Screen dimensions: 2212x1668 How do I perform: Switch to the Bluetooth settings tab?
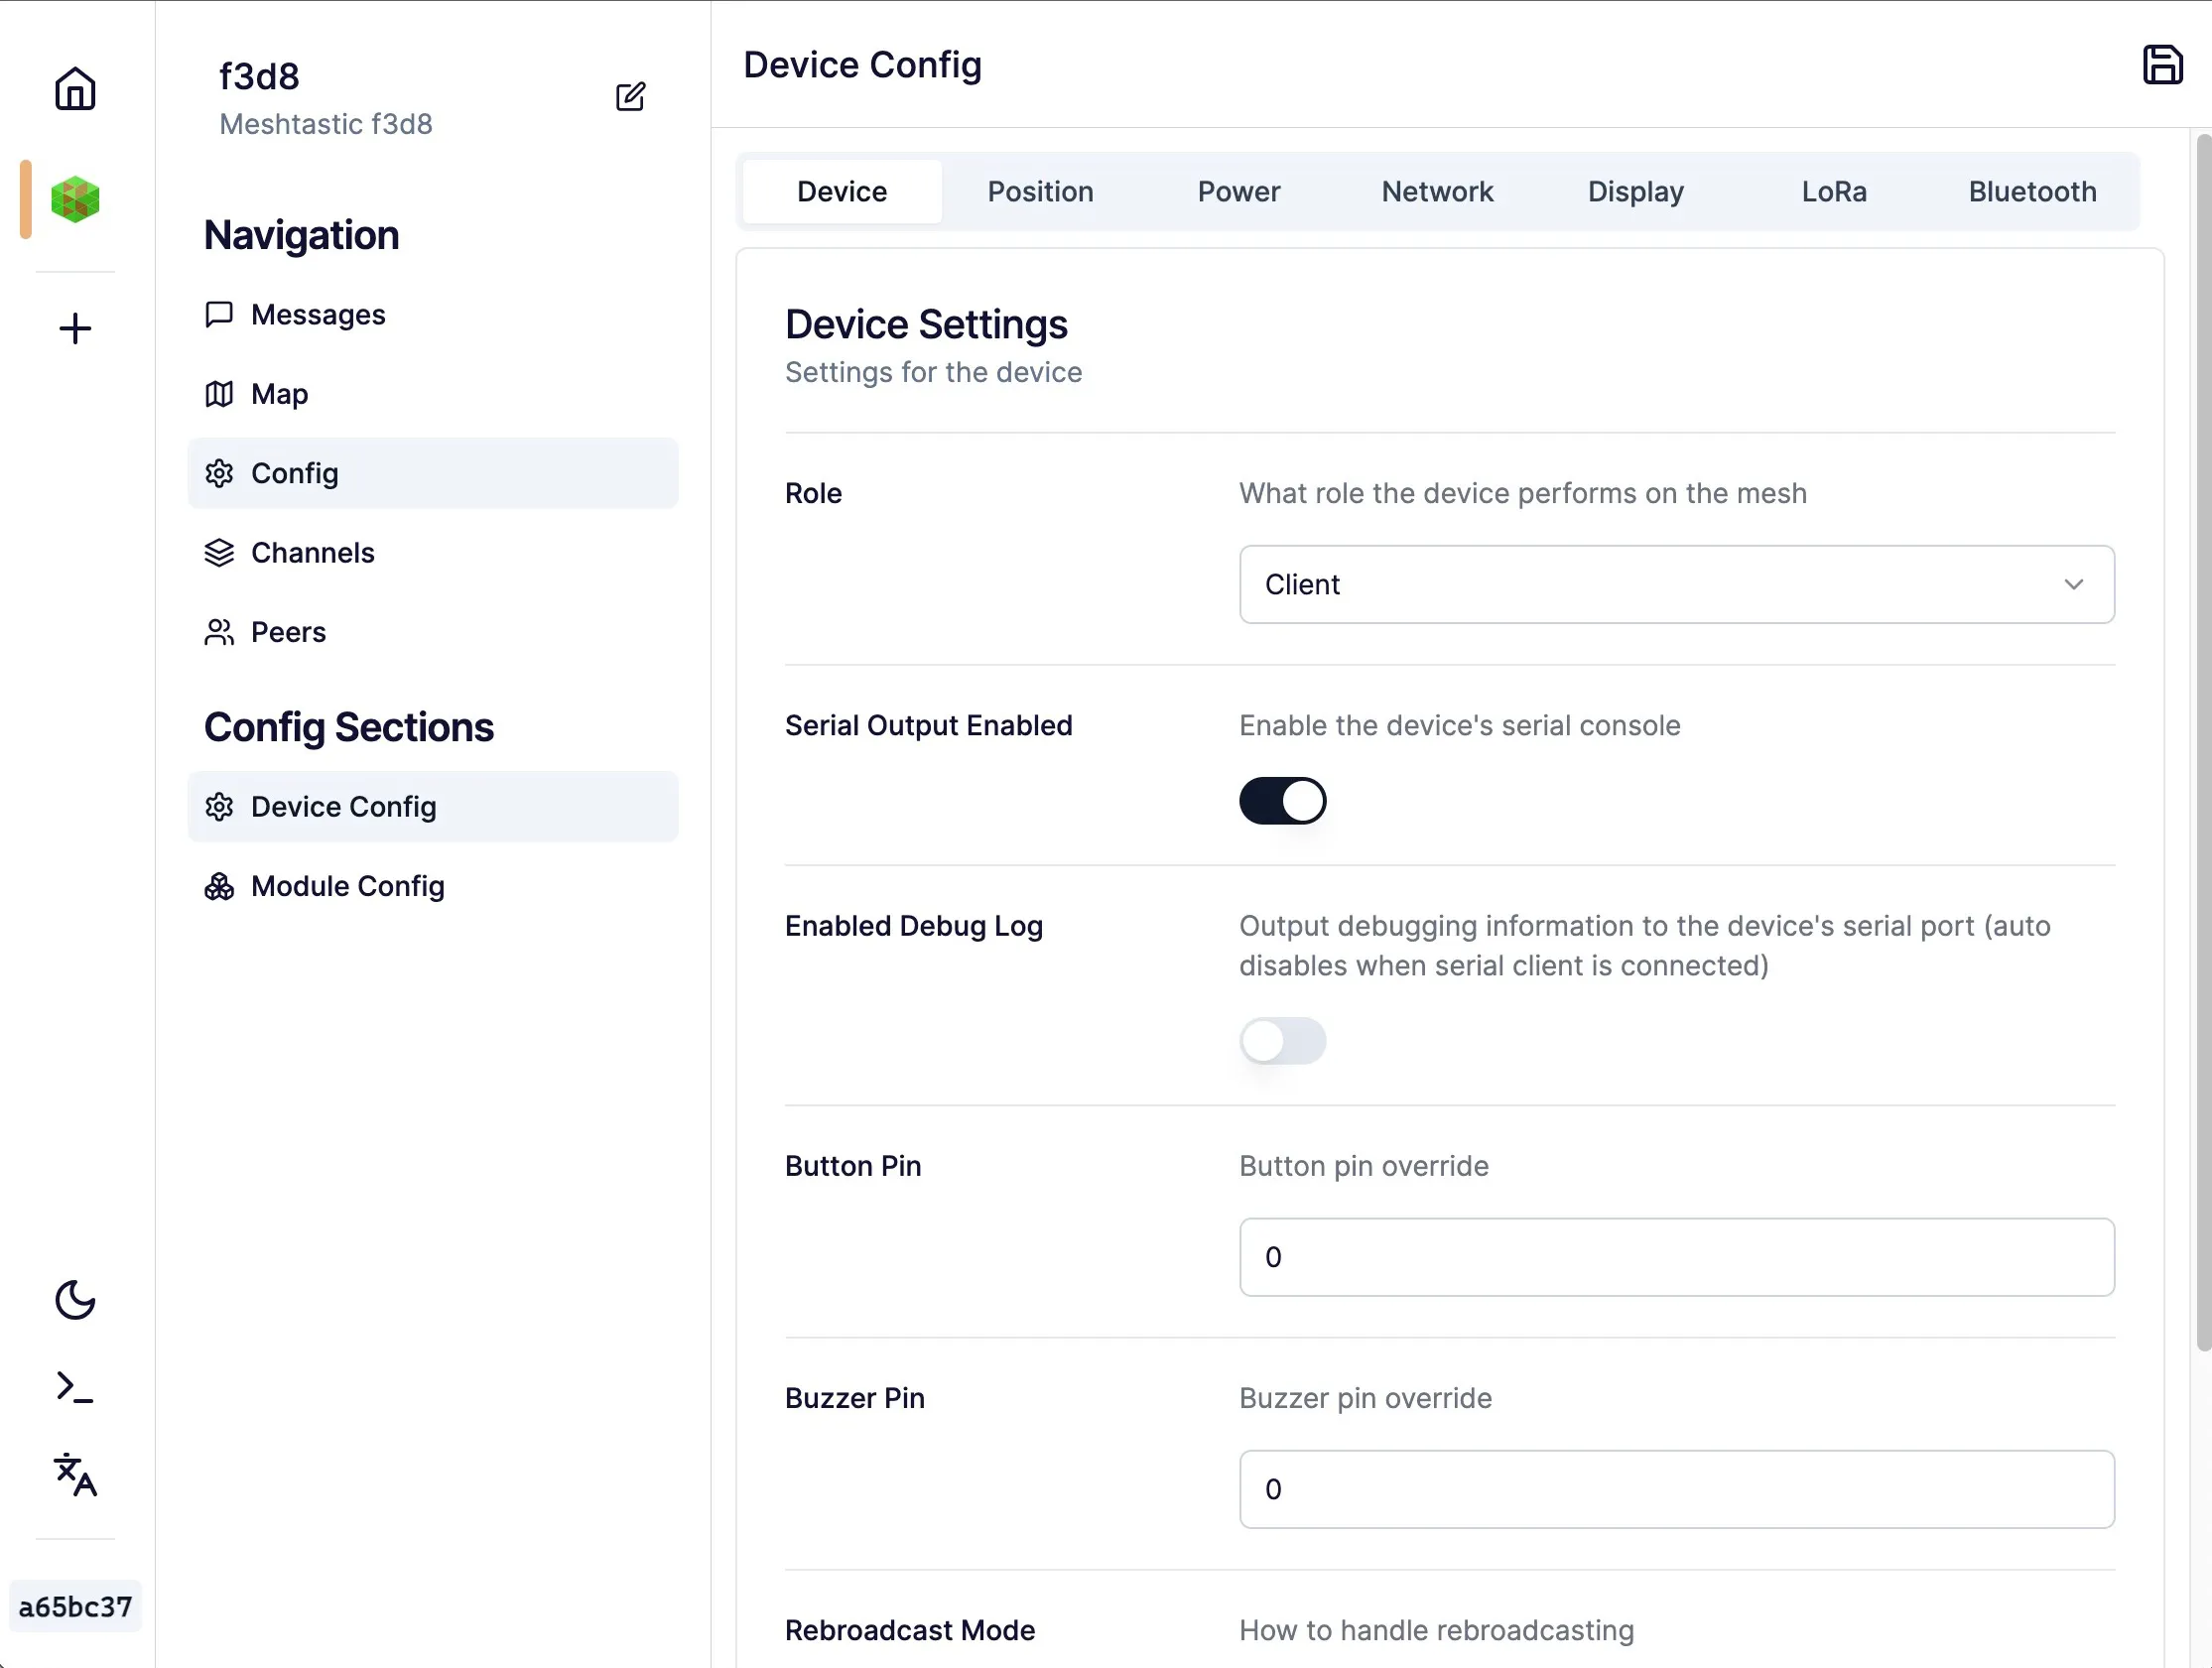(x=2031, y=191)
